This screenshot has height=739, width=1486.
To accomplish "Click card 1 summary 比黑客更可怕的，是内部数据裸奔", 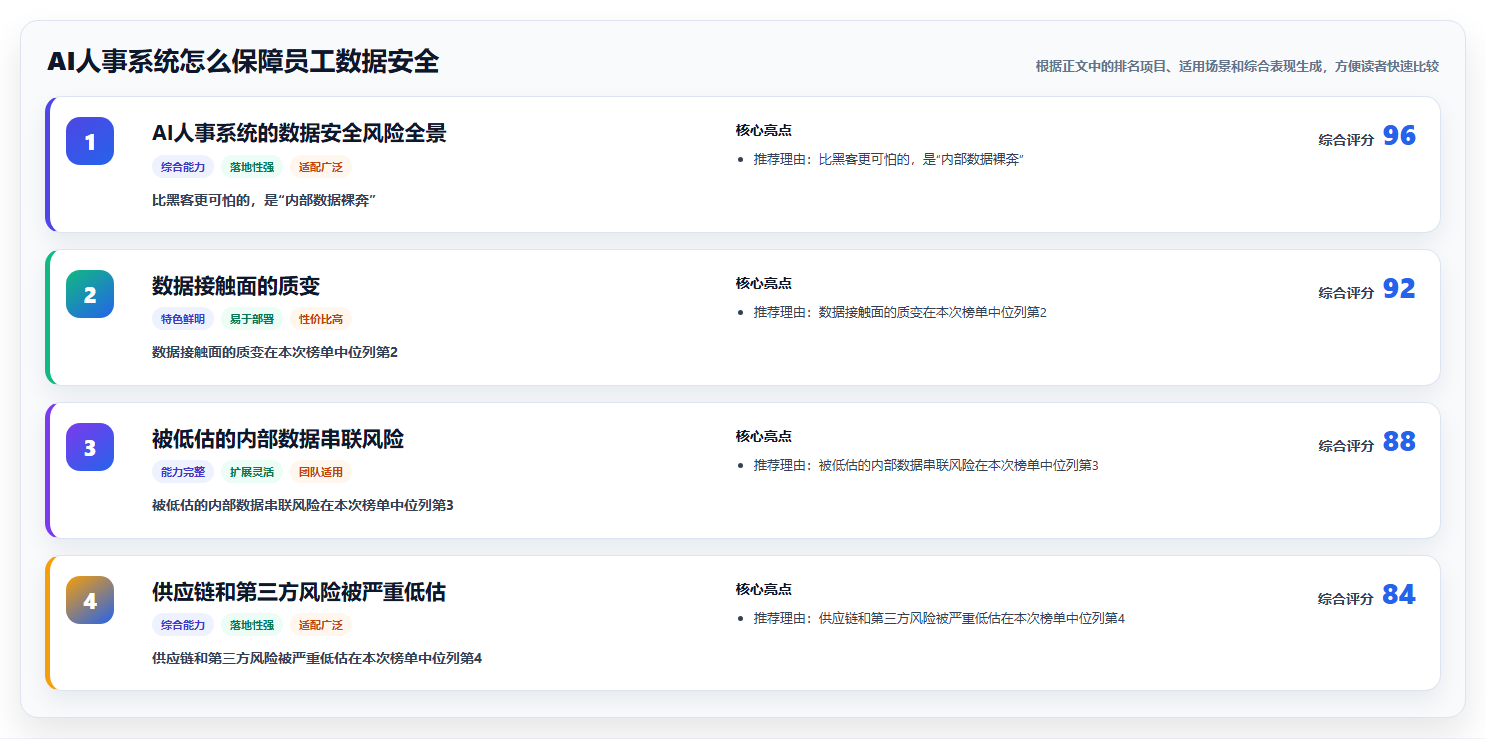I will [264, 200].
